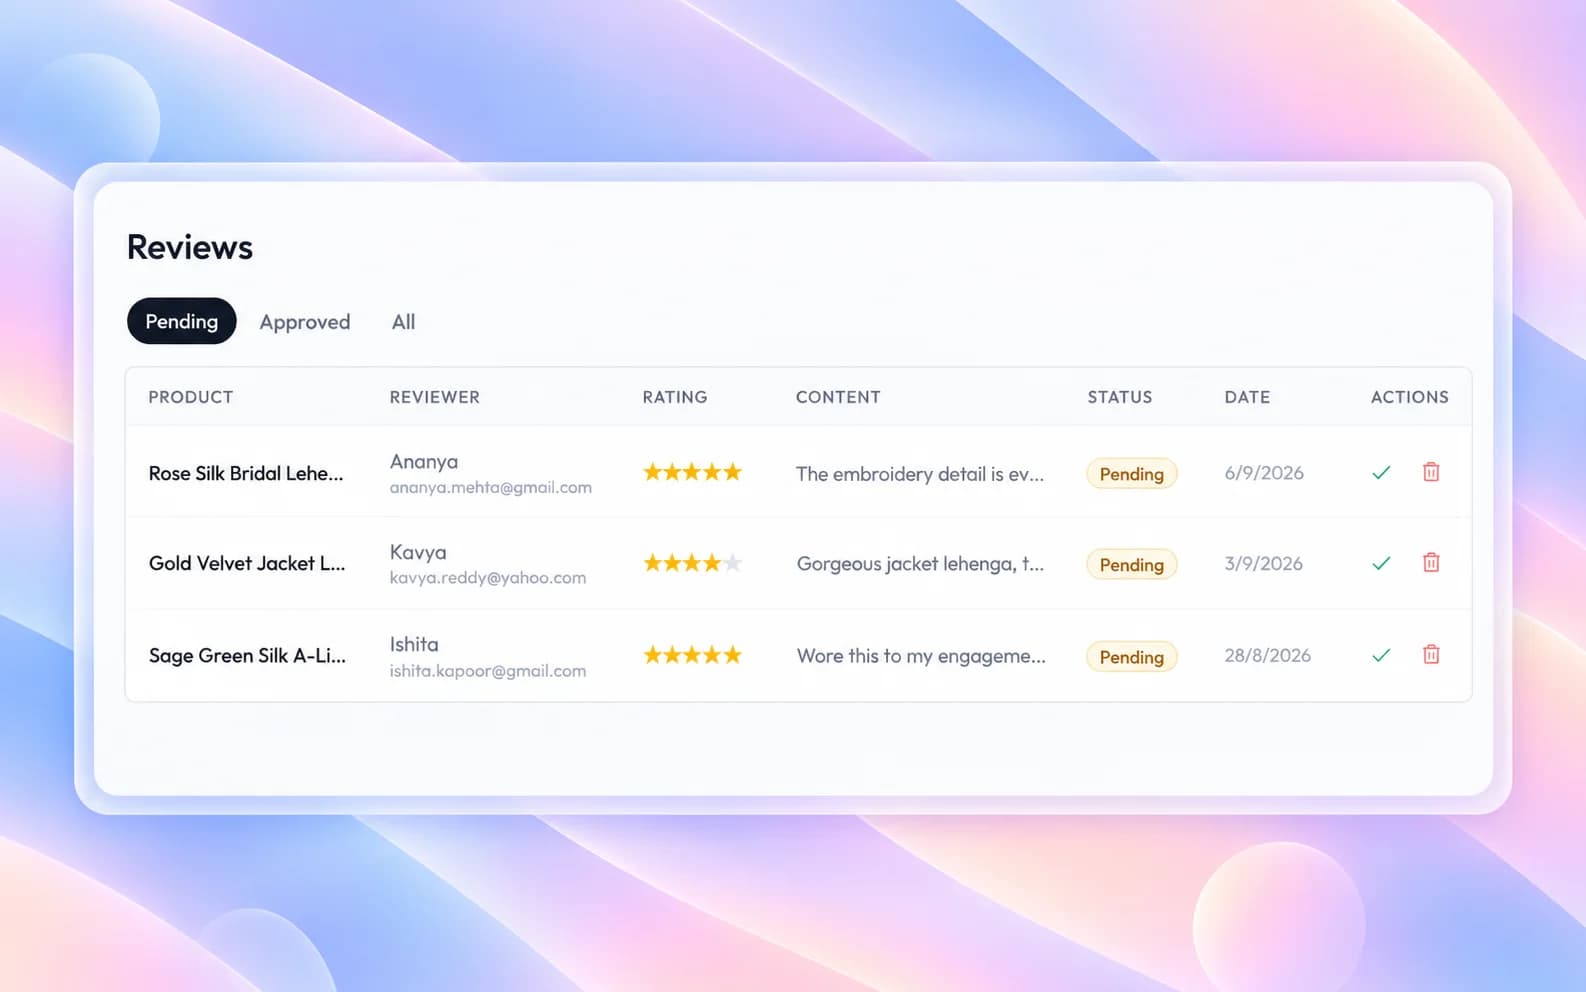Image resolution: width=1586 pixels, height=992 pixels.
Task: Approve Ananya's review with the checkmark icon
Action: coord(1381,472)
